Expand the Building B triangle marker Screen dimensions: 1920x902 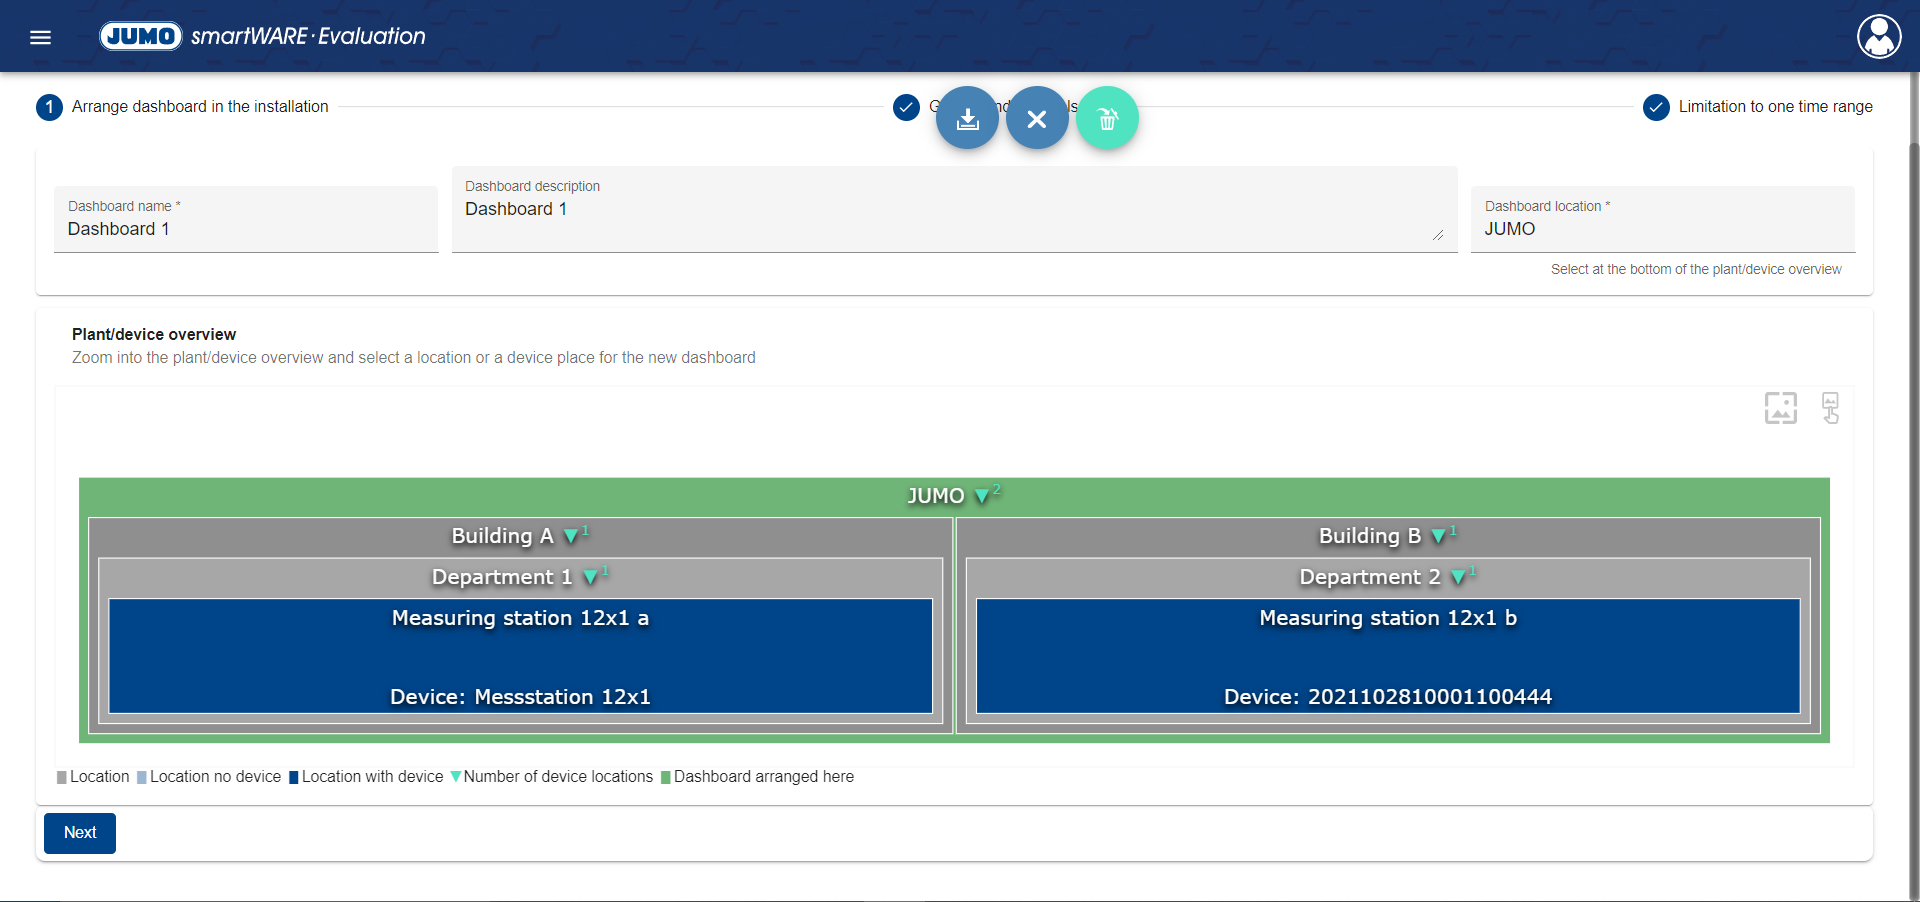[1438, 536]
